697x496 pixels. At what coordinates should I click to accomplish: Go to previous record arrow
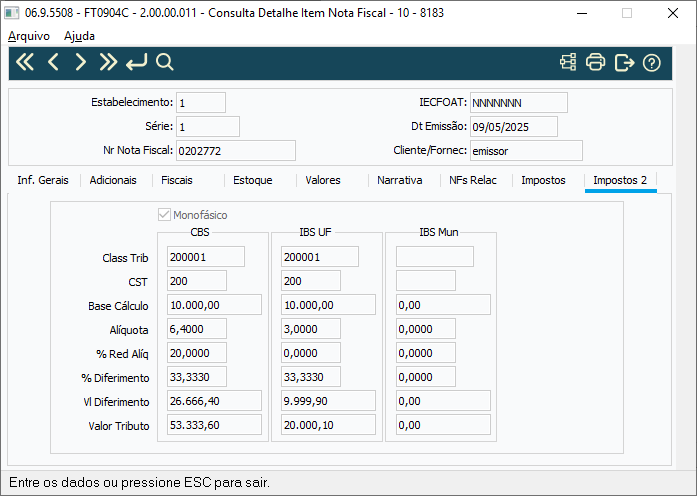pyautogui.click(x=53, y=62)
